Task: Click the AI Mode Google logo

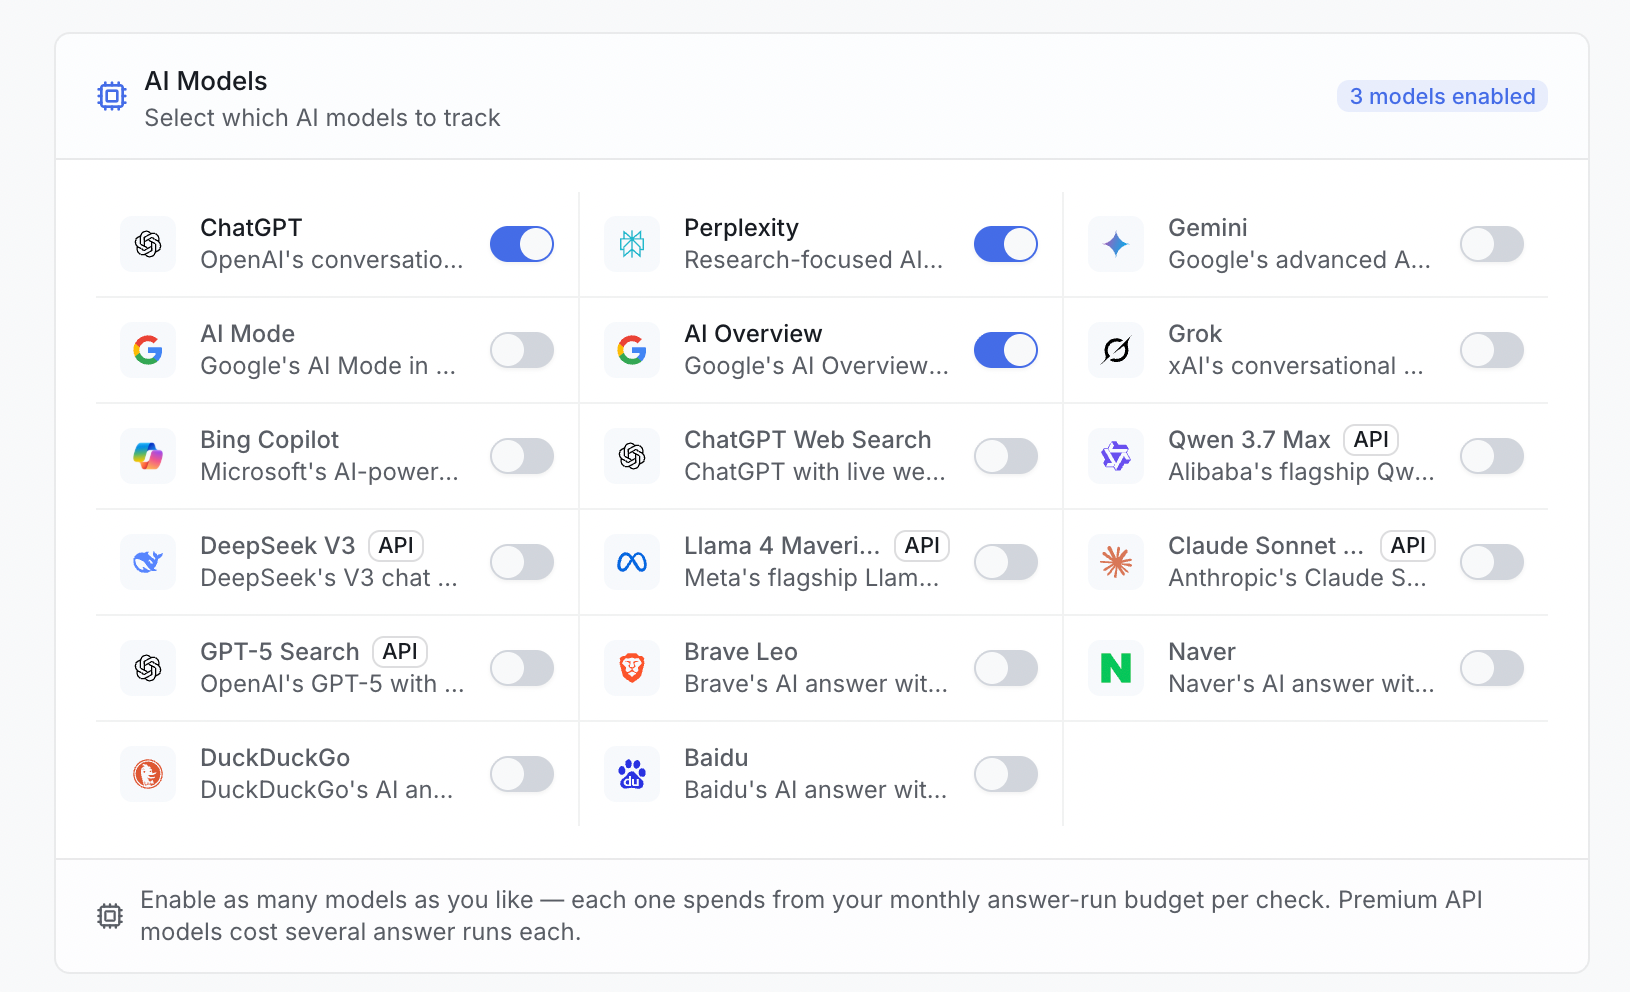Action: [148, 350]
